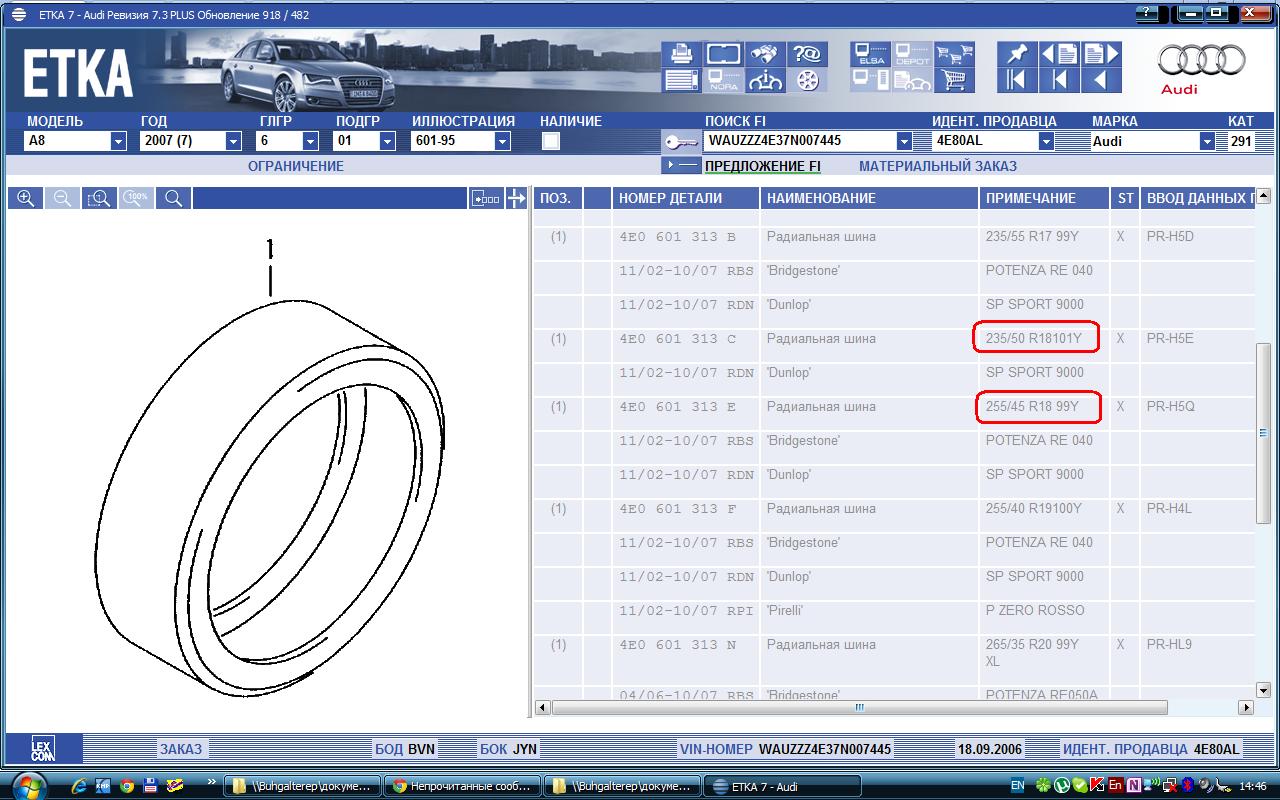Open the binoculars search tool
Viewport: 1280px width, 800px height.
[x=766, y=54]
